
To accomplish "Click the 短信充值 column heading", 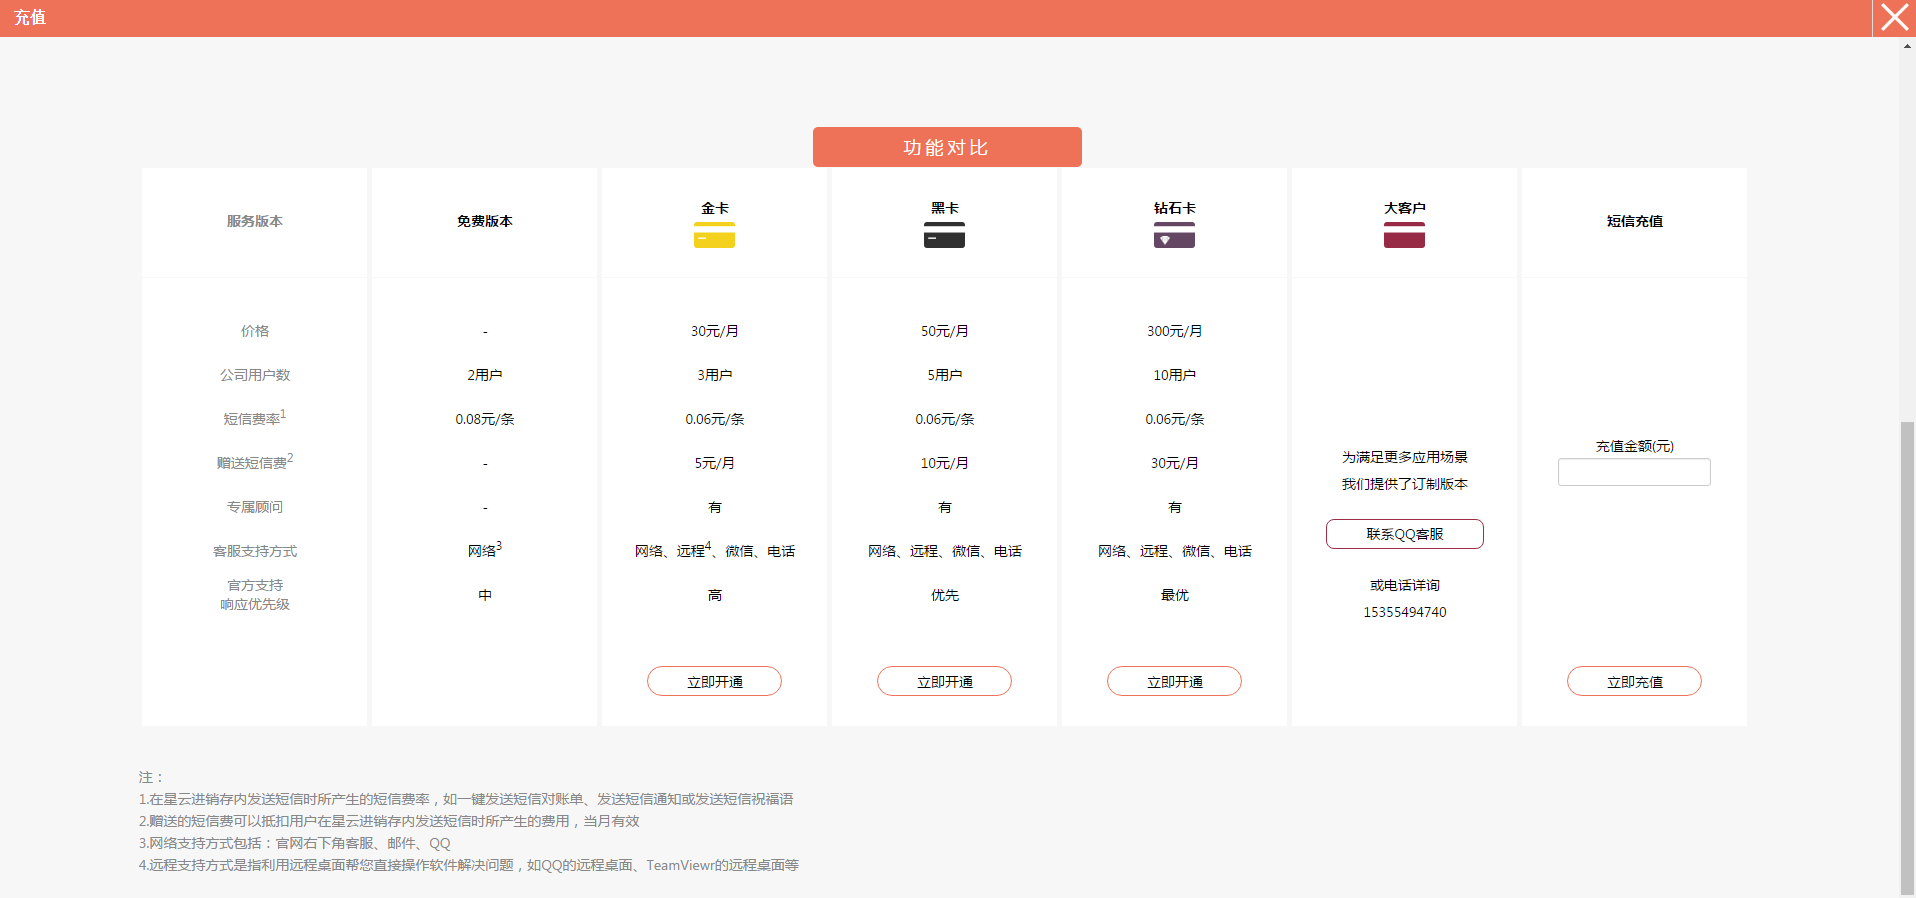I will (x=1634, y=221).
